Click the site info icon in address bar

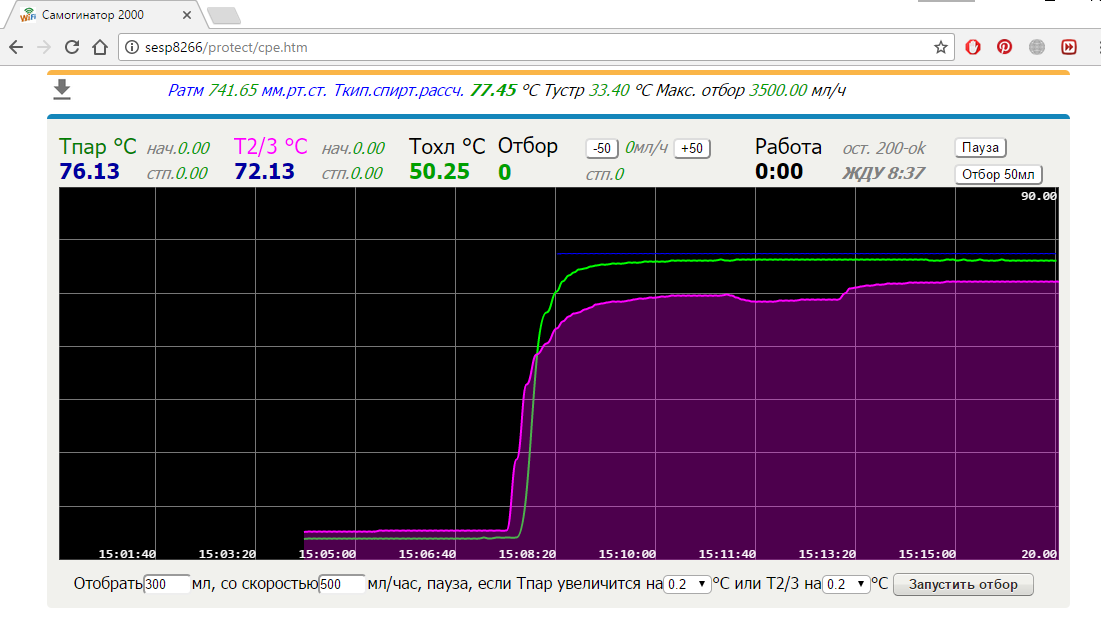(131, 47)
